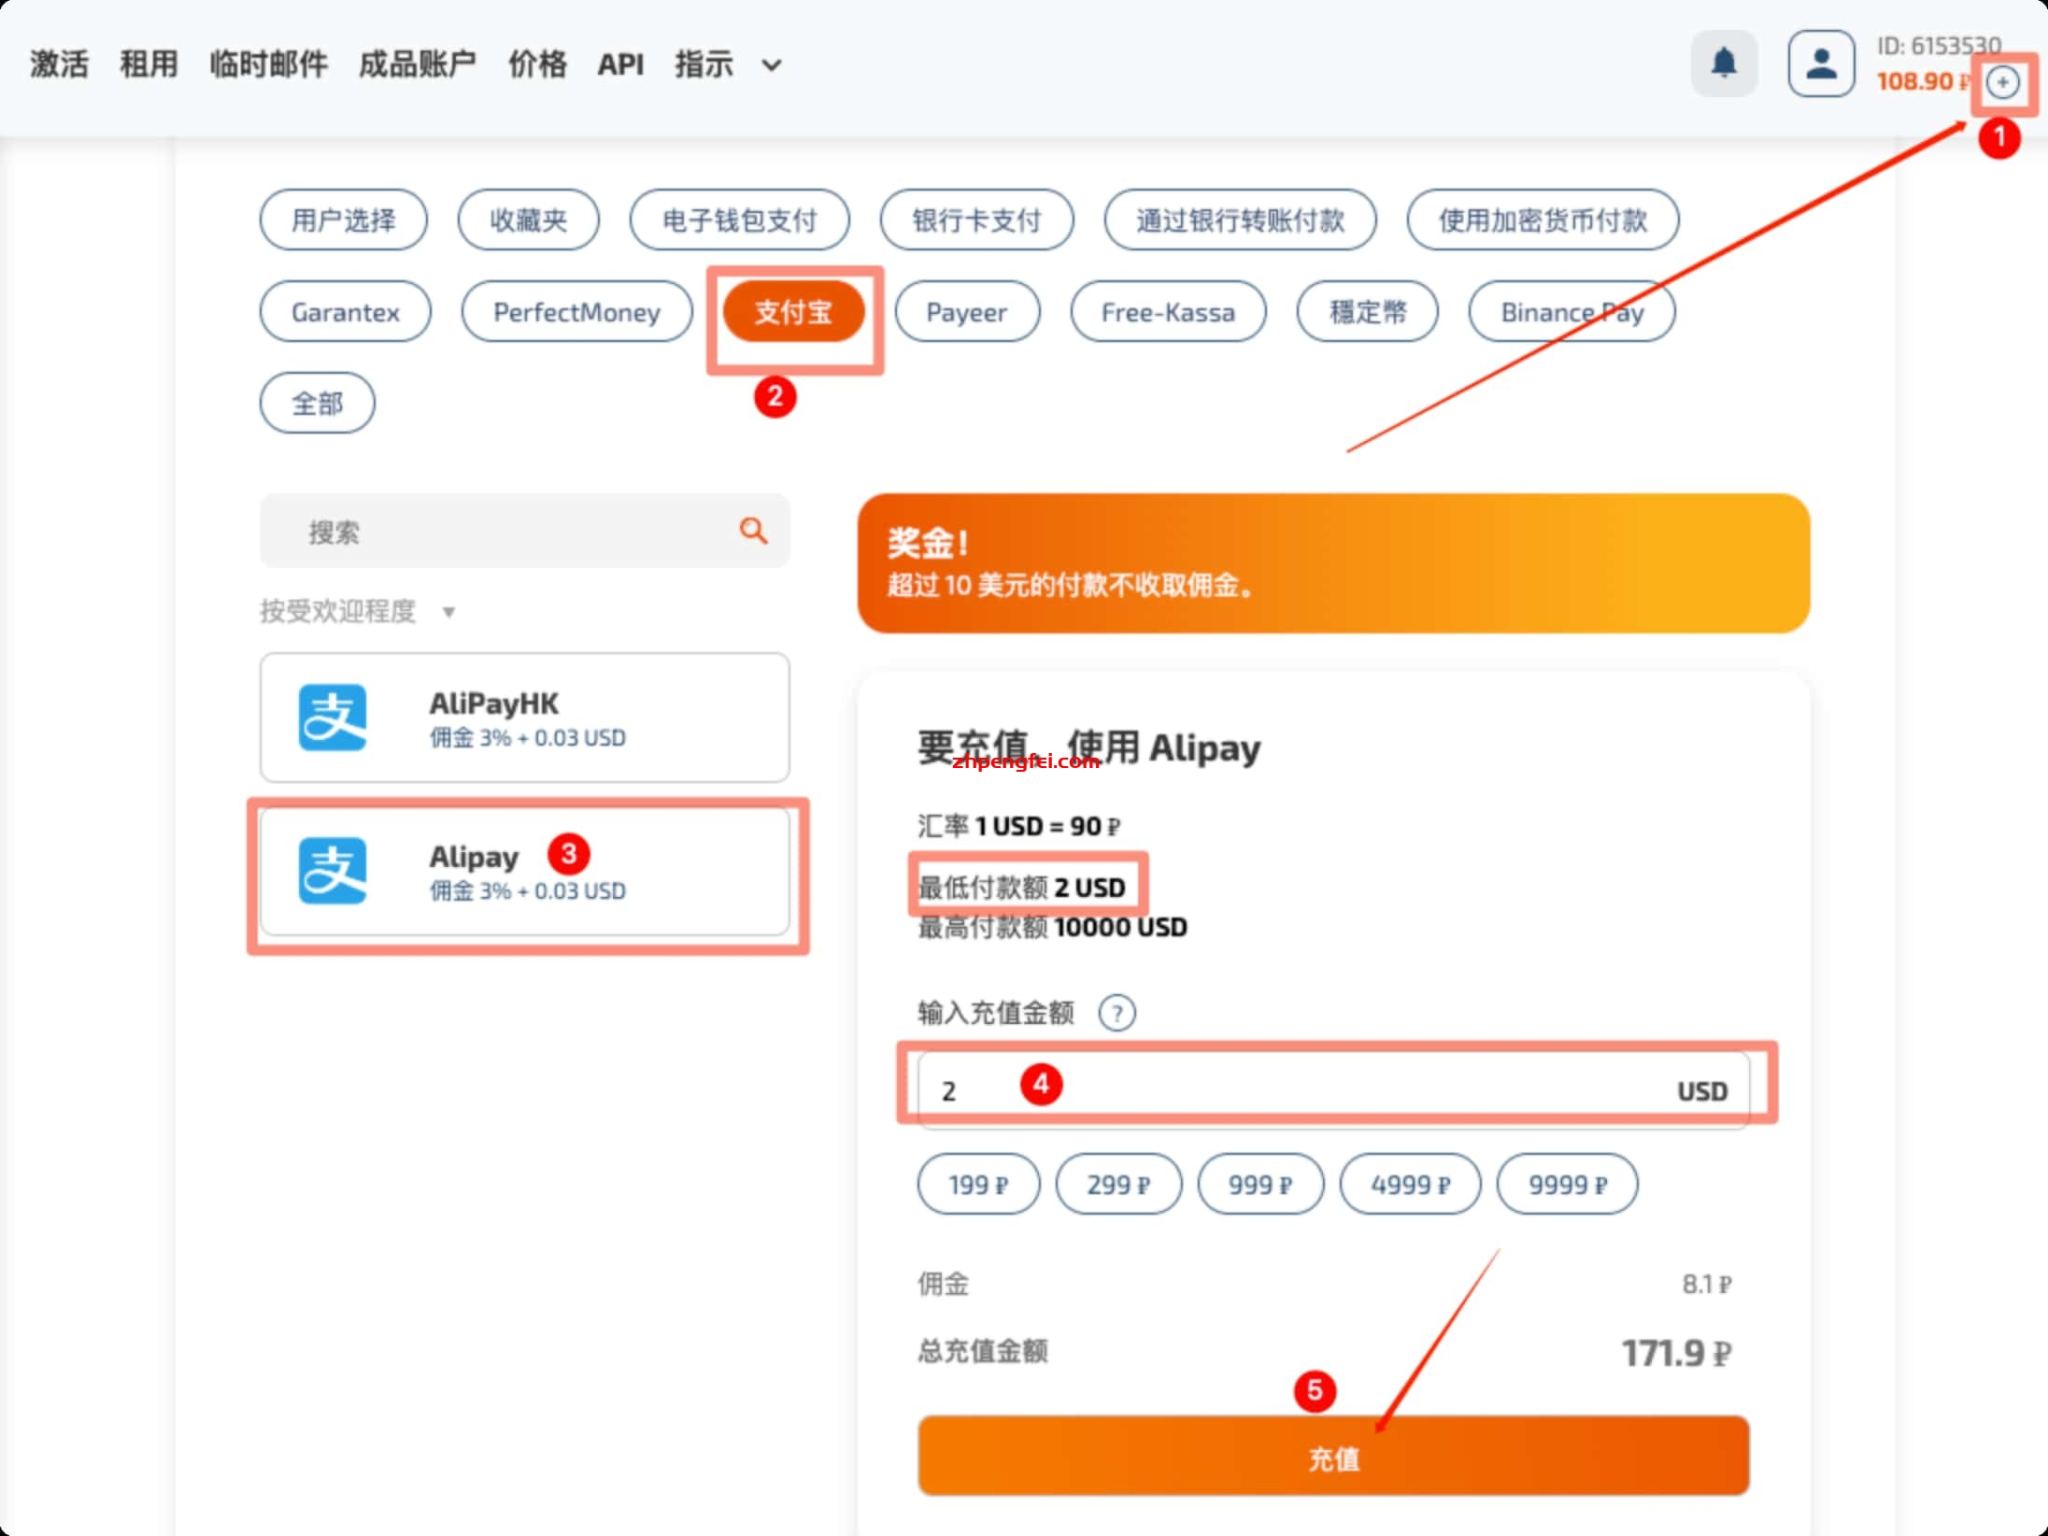2048x1536 pixels.
Task: Choose the 199 ₽ preset amount
Action: tap(978, 1184)
